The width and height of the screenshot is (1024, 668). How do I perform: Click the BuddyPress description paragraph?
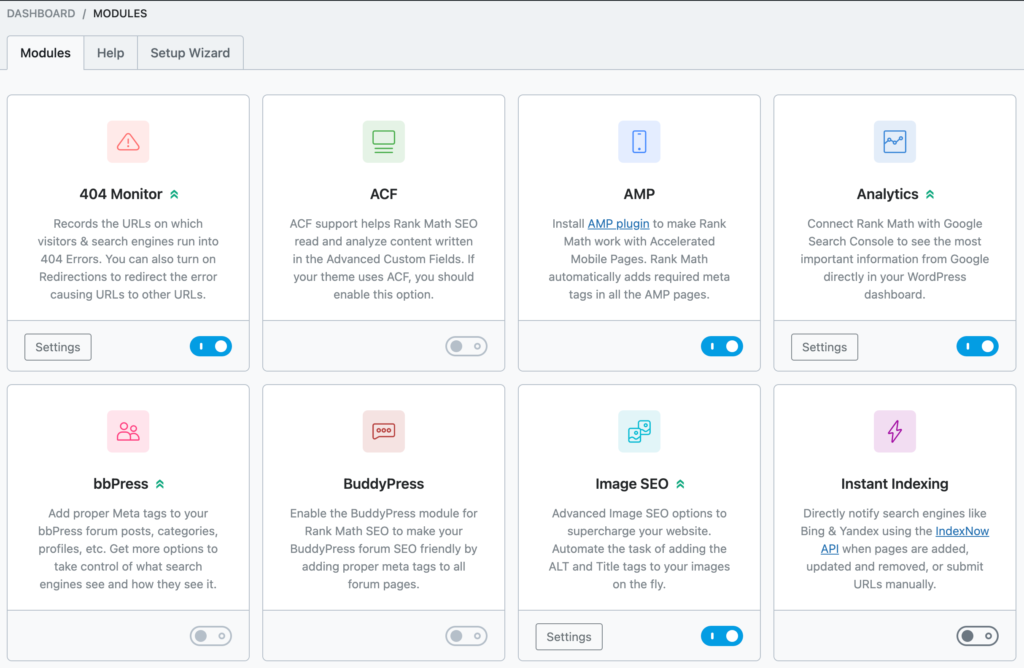pyautogui.click(x=383, y=549)
